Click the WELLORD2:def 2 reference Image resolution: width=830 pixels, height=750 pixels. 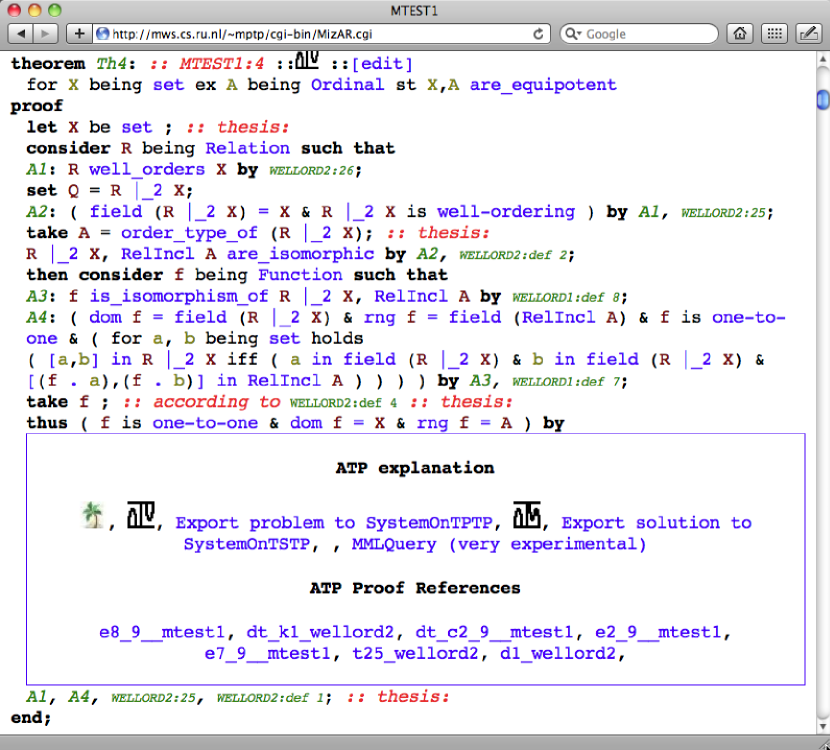(x=513, y=255)
